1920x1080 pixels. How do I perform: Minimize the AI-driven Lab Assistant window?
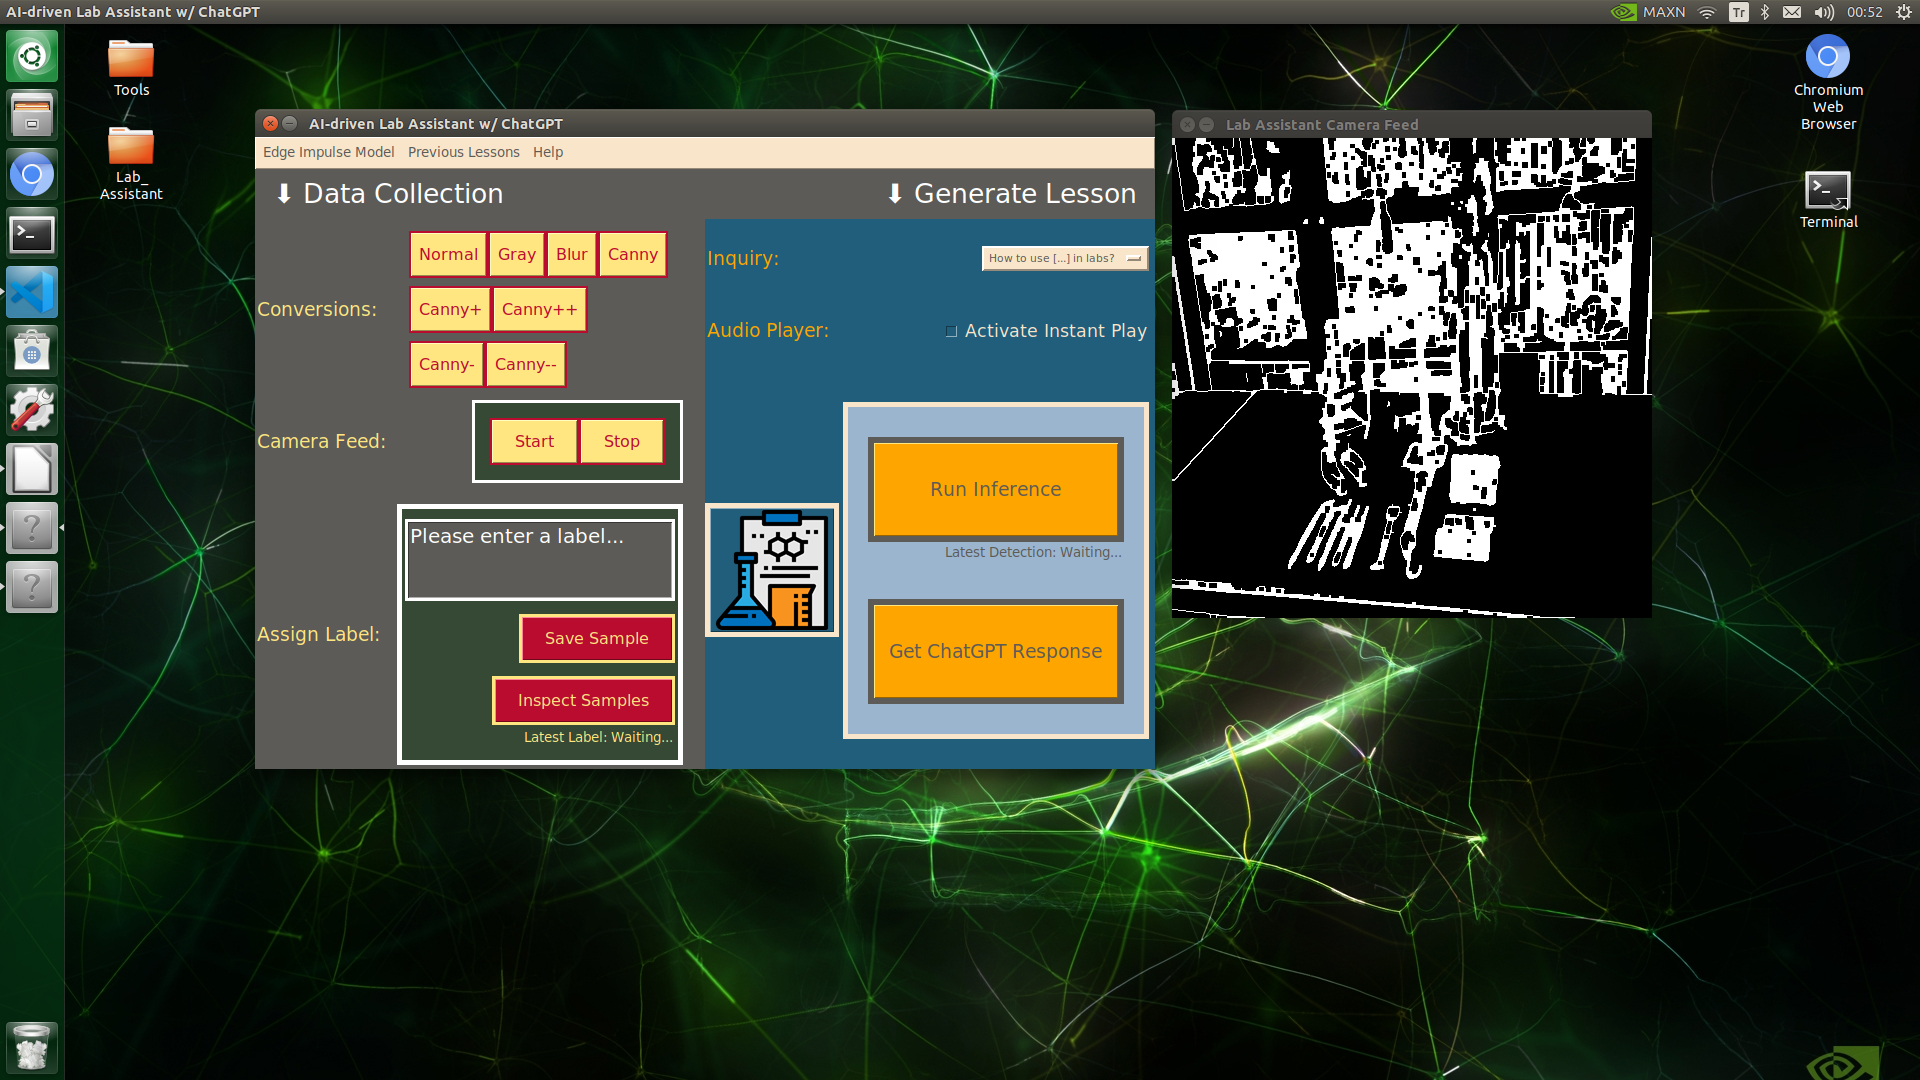(x=290, y=123)
